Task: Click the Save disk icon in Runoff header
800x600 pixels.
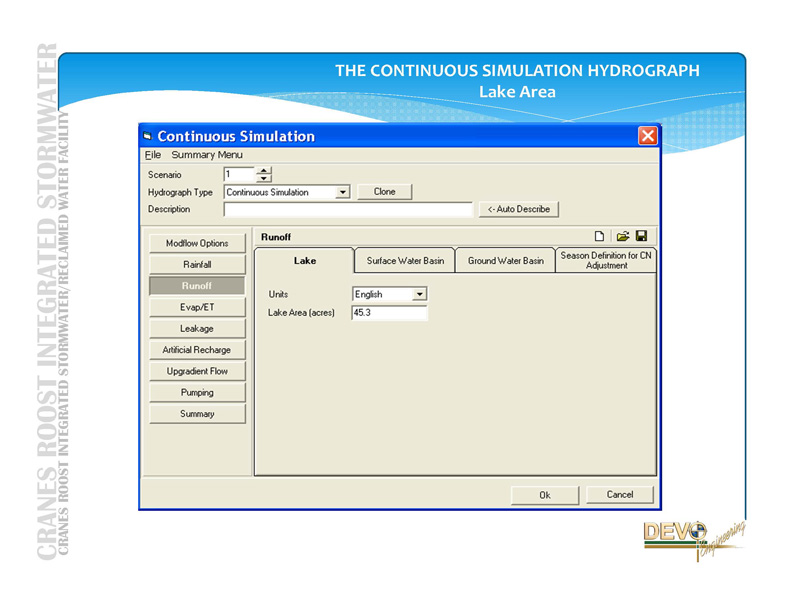Action: [641, 236]
